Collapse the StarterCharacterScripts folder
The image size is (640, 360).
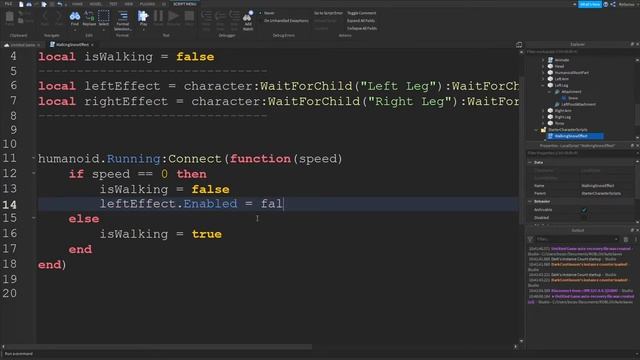point(537,130)
